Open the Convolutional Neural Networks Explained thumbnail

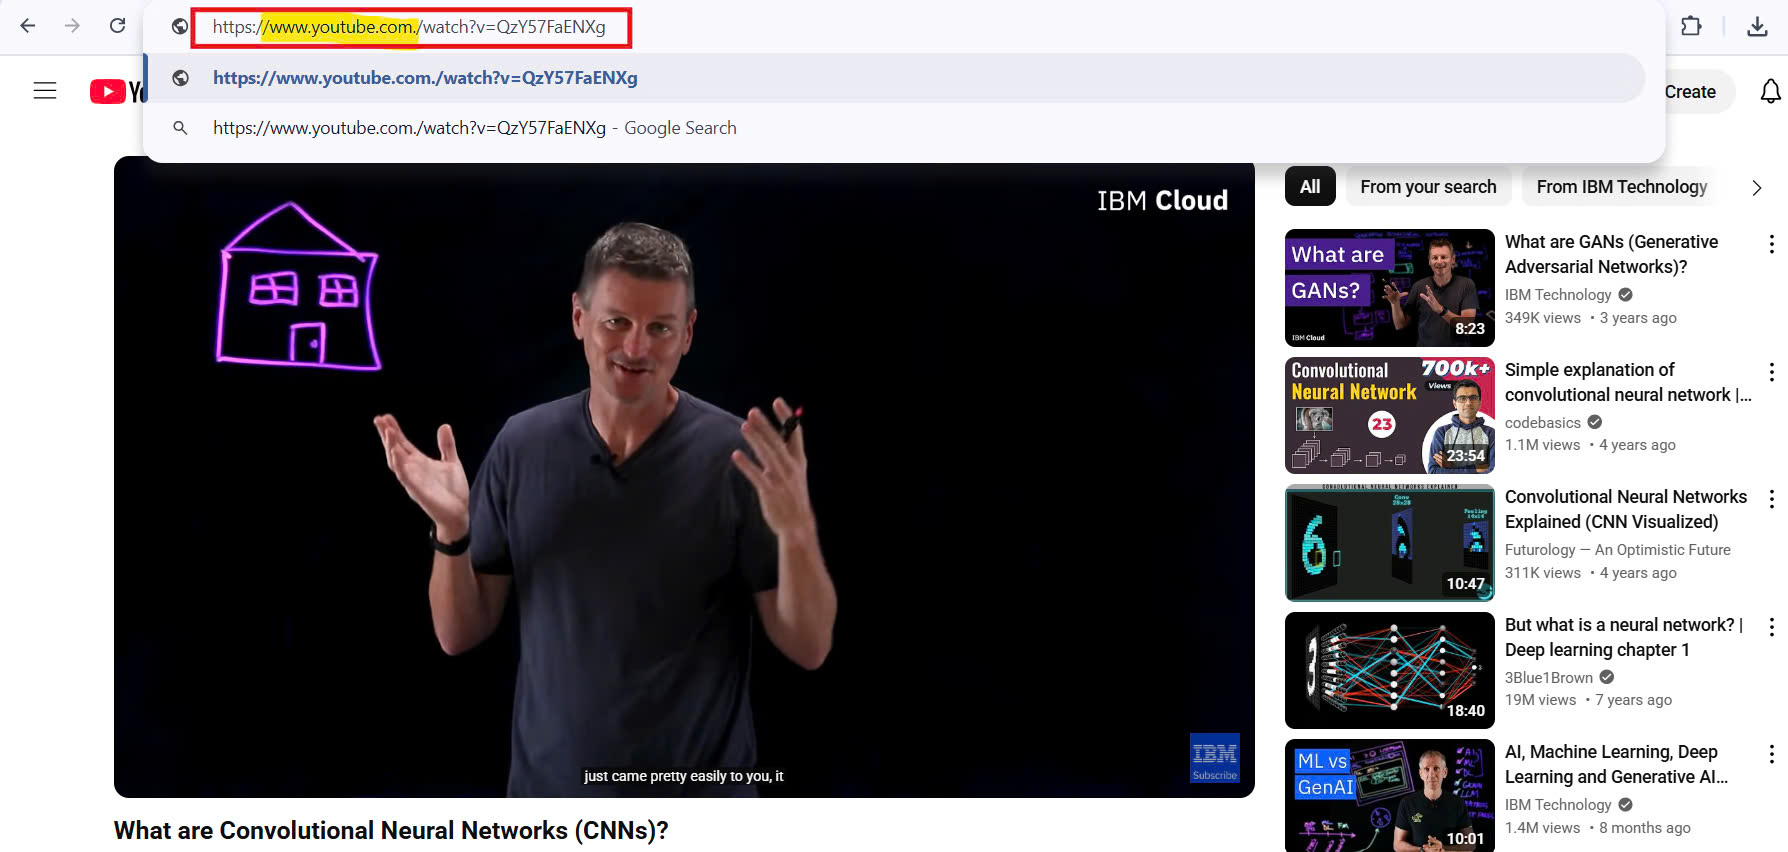(x=1389, y=543)
